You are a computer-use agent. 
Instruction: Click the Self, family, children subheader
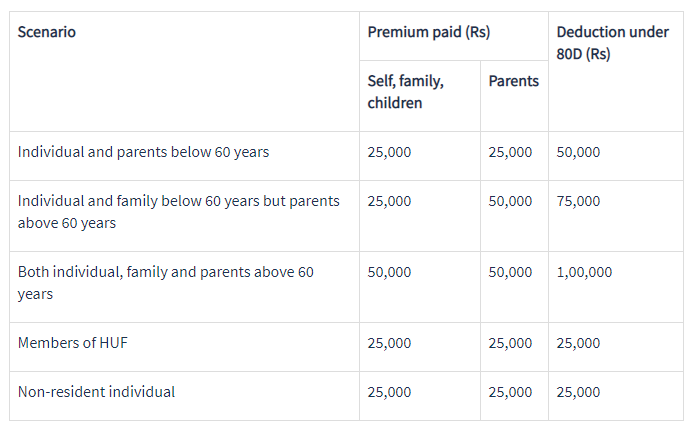coord(406,91)
